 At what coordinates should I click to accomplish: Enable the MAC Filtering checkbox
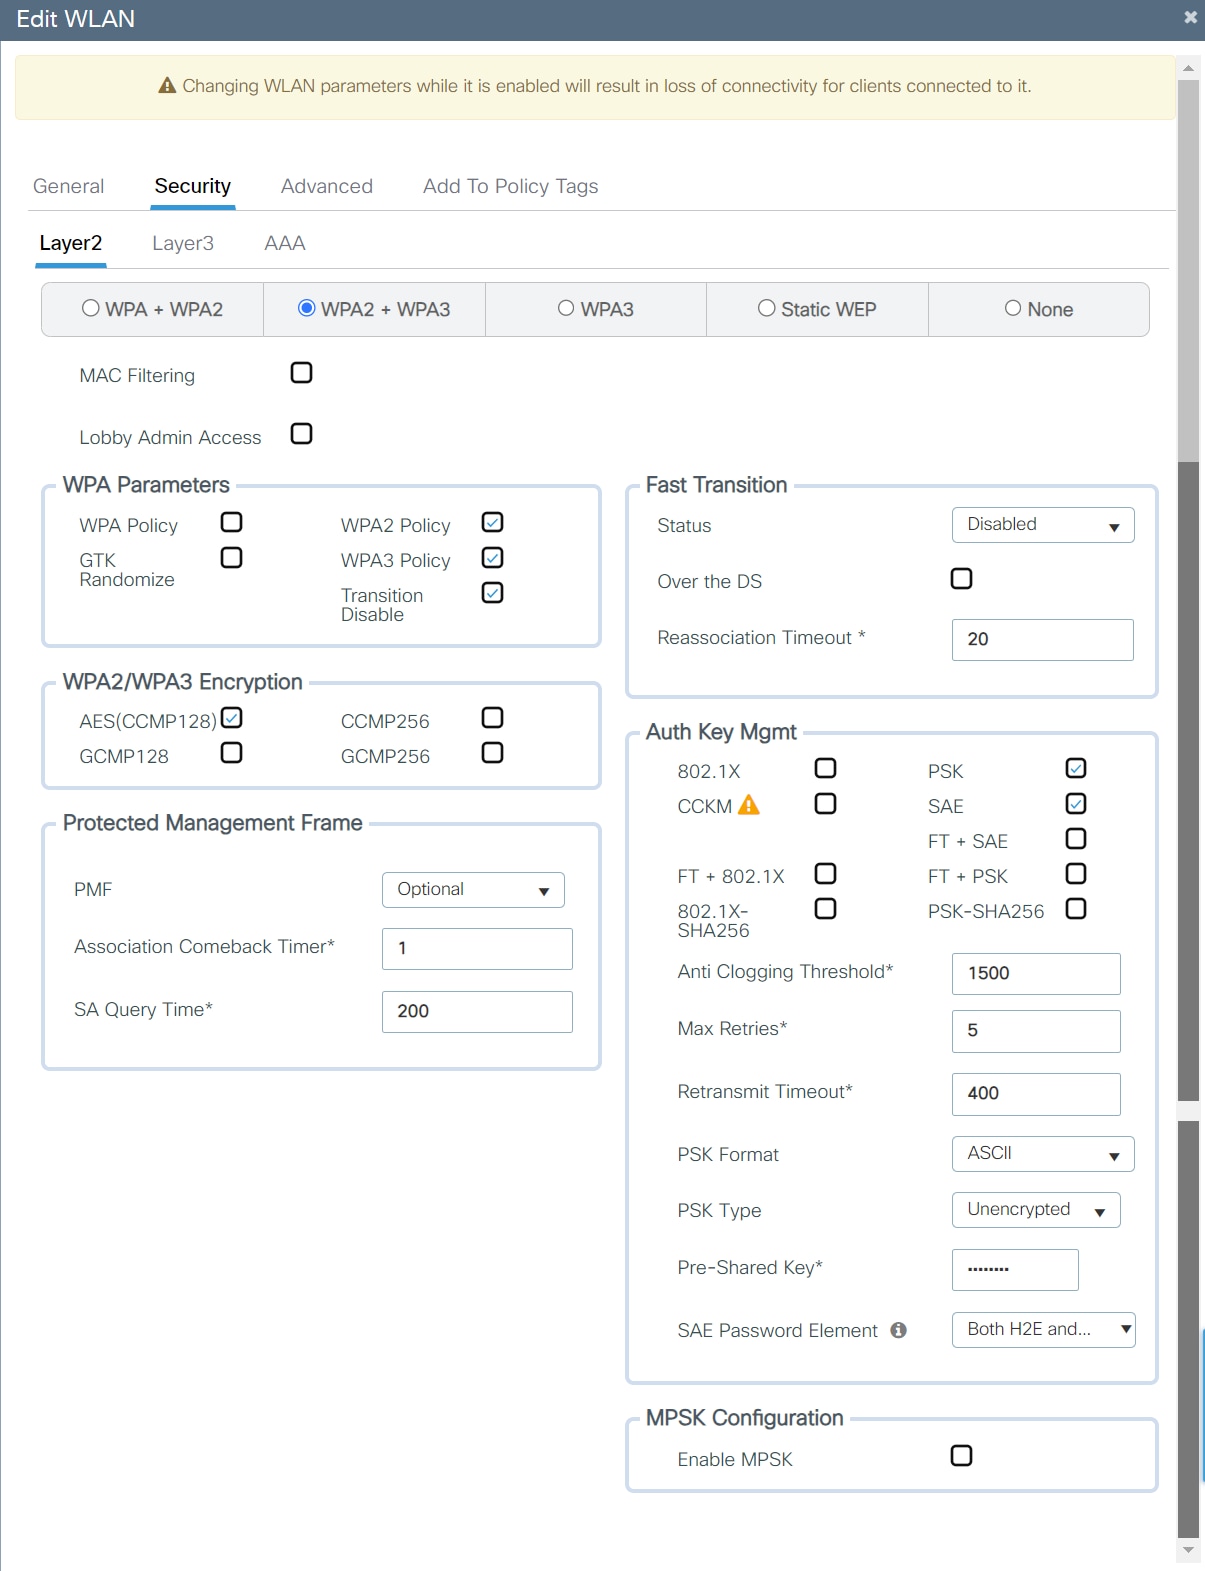pyautogui.click(x=301, y=373)
